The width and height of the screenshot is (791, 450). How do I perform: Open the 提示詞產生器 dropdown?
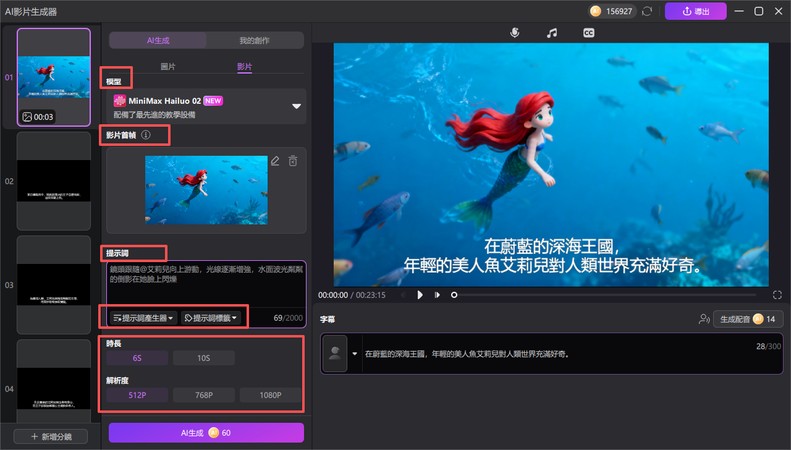click(x=142, y=318)
